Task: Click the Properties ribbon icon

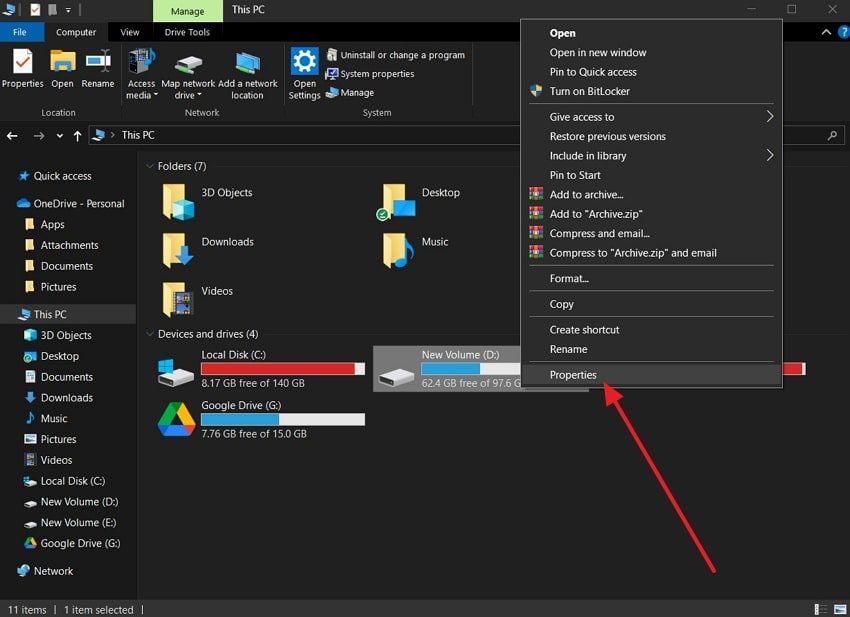Action: [22, 68]
